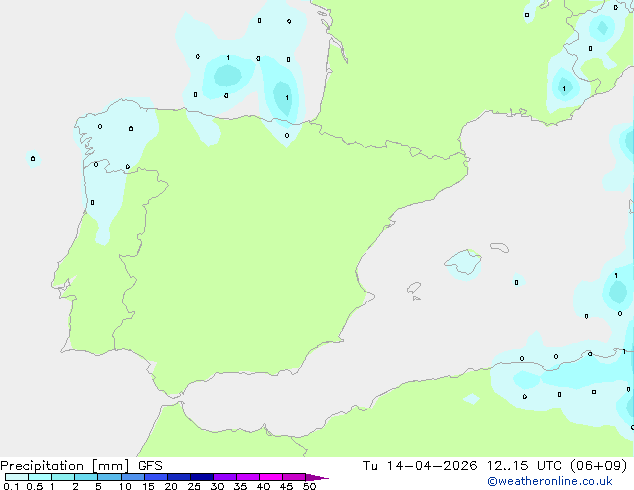
Task: Open the weatheronline.co.uk copyright link
Action: (550, 481)
